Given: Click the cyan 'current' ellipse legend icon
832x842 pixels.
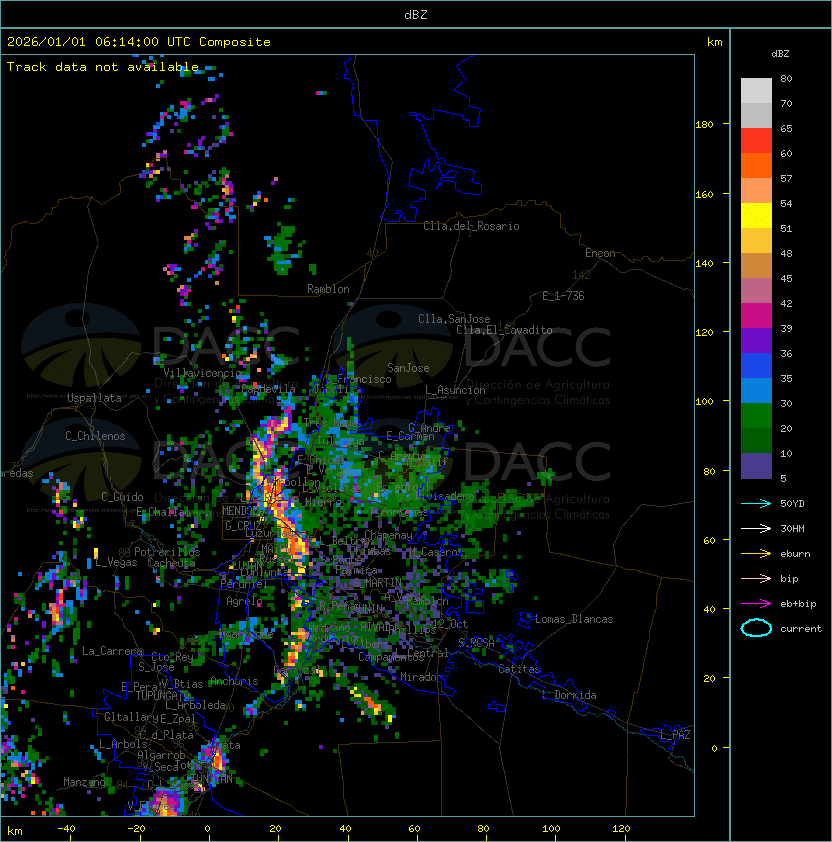Looking at the screenshot, I should 756,628.
